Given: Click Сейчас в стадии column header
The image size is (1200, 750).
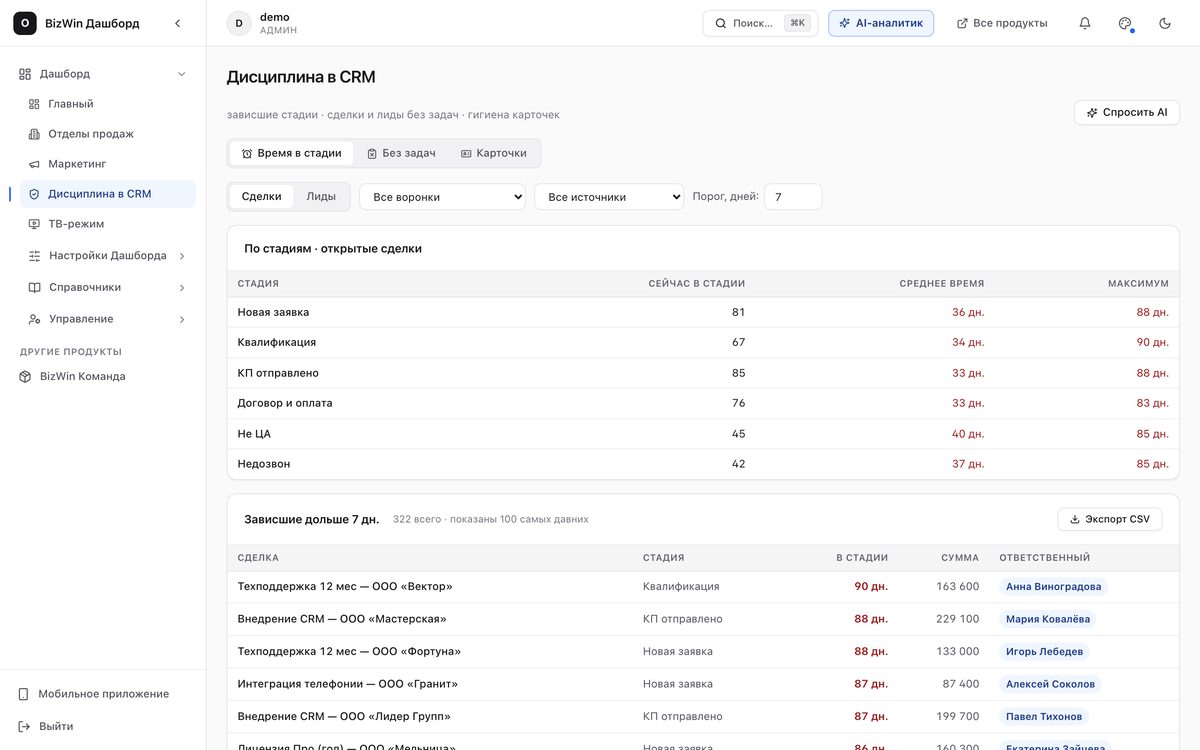Looking at the screenshot, I should (697, 284).
